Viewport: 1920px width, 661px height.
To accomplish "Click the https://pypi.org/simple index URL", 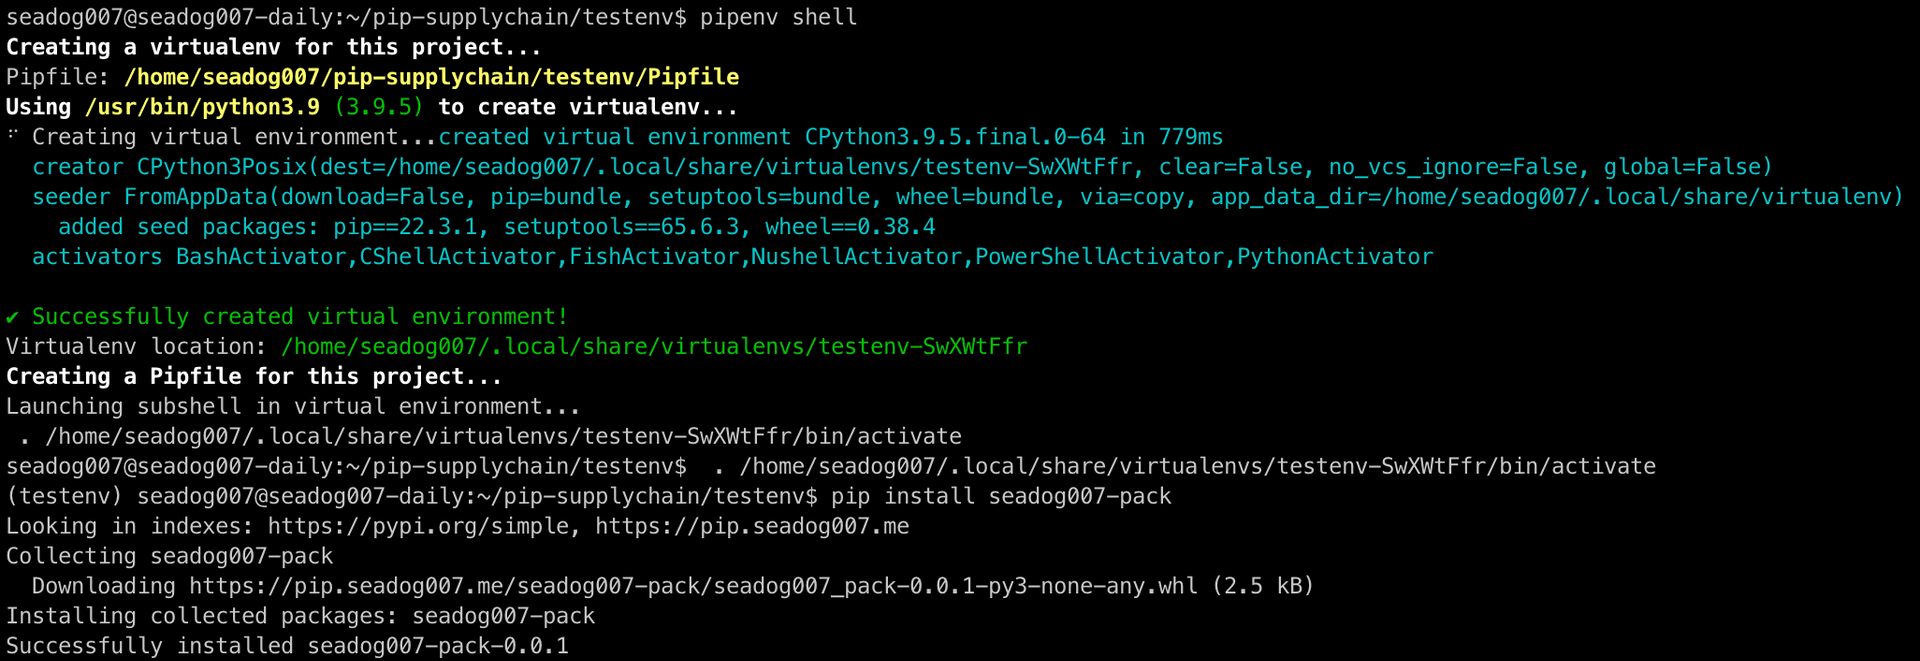I will pyautogui.click(x=418, y=526).
